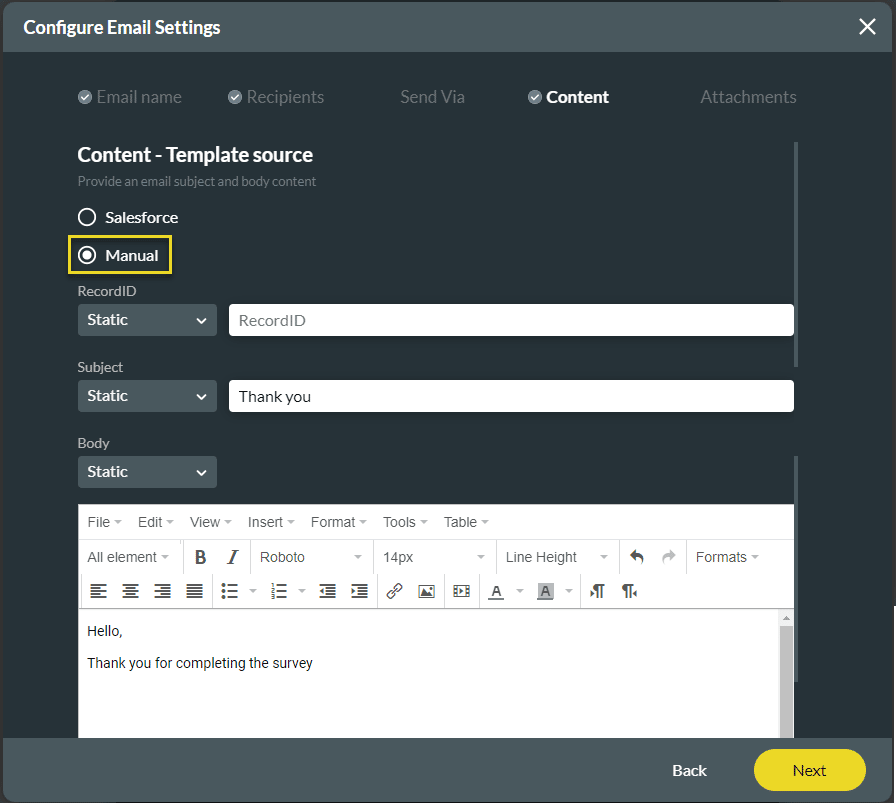Screen dimensions: 896x803
Task: Insert a link using the chain icon
Action: 394,591
